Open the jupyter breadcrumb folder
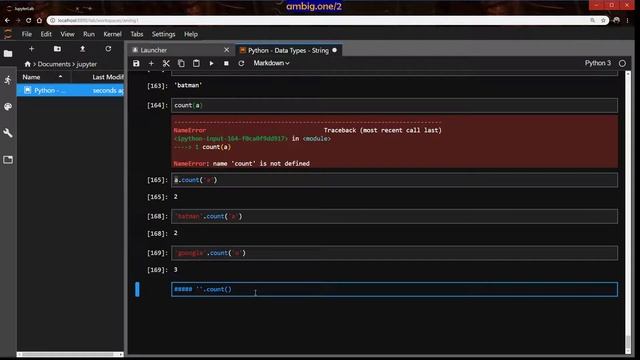The height and width of the screenshot is (360, 640). tap(87, 64)
